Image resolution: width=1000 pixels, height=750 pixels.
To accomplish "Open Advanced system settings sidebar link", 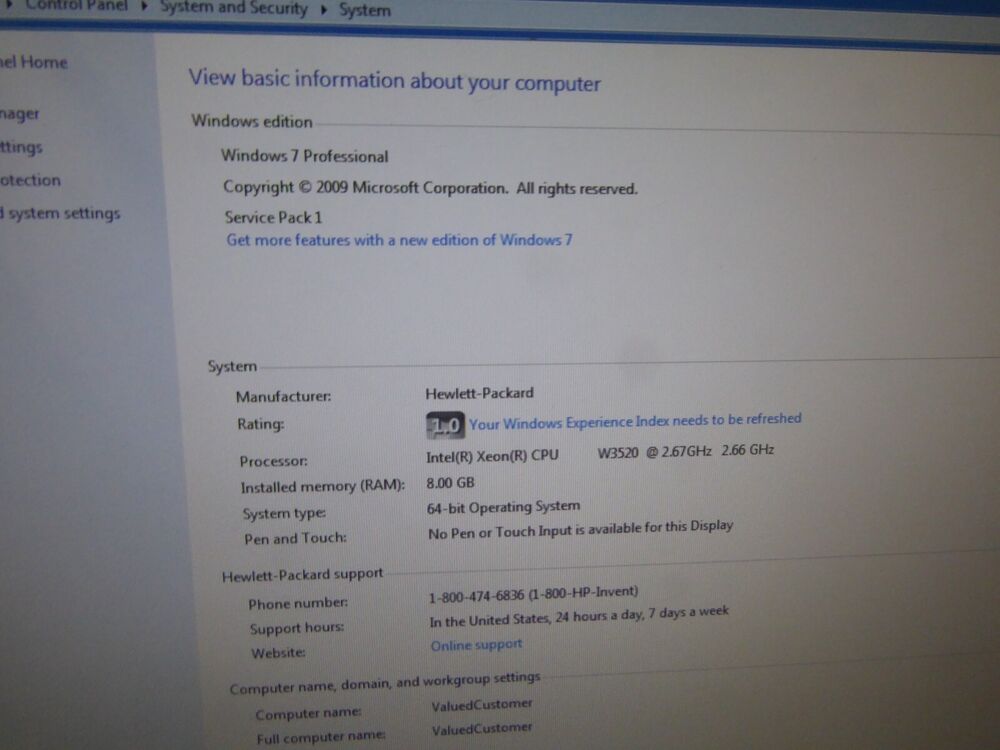I will [x=60, y=214].
